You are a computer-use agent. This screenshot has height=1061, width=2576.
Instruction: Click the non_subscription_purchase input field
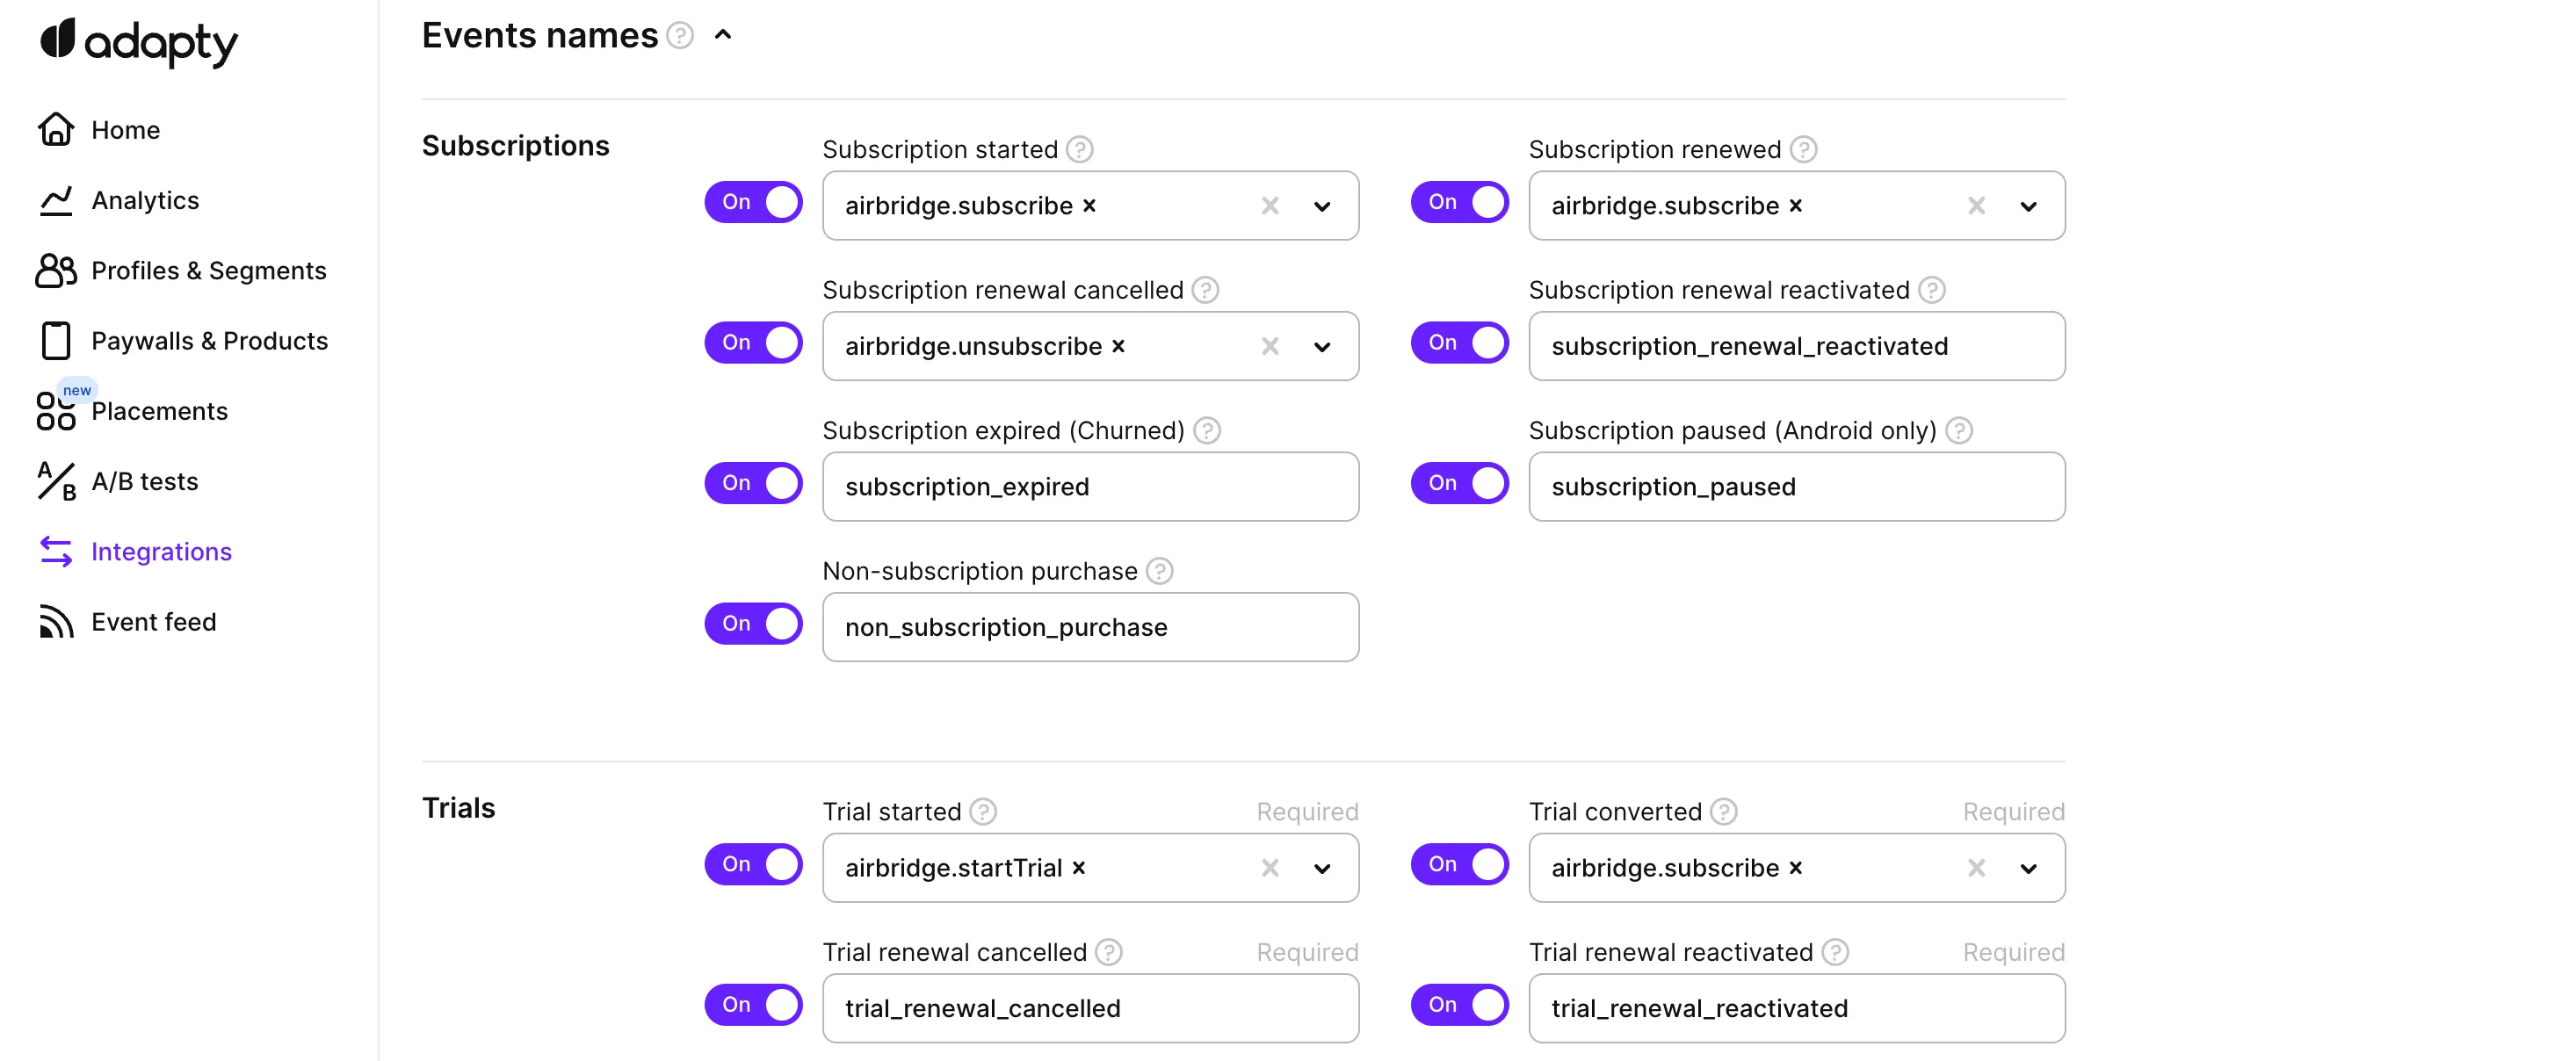[1090, 627]
